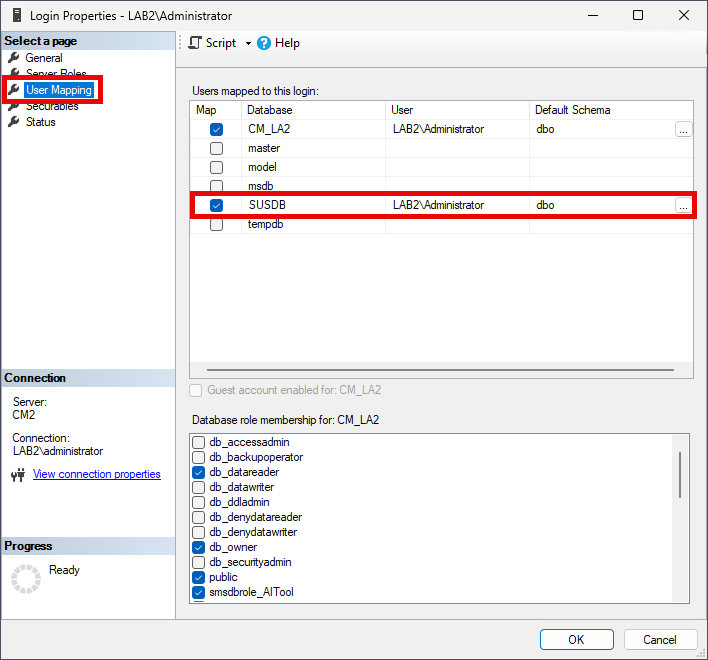Open schema ellipsis button for SUSDB row

(683, 205)
